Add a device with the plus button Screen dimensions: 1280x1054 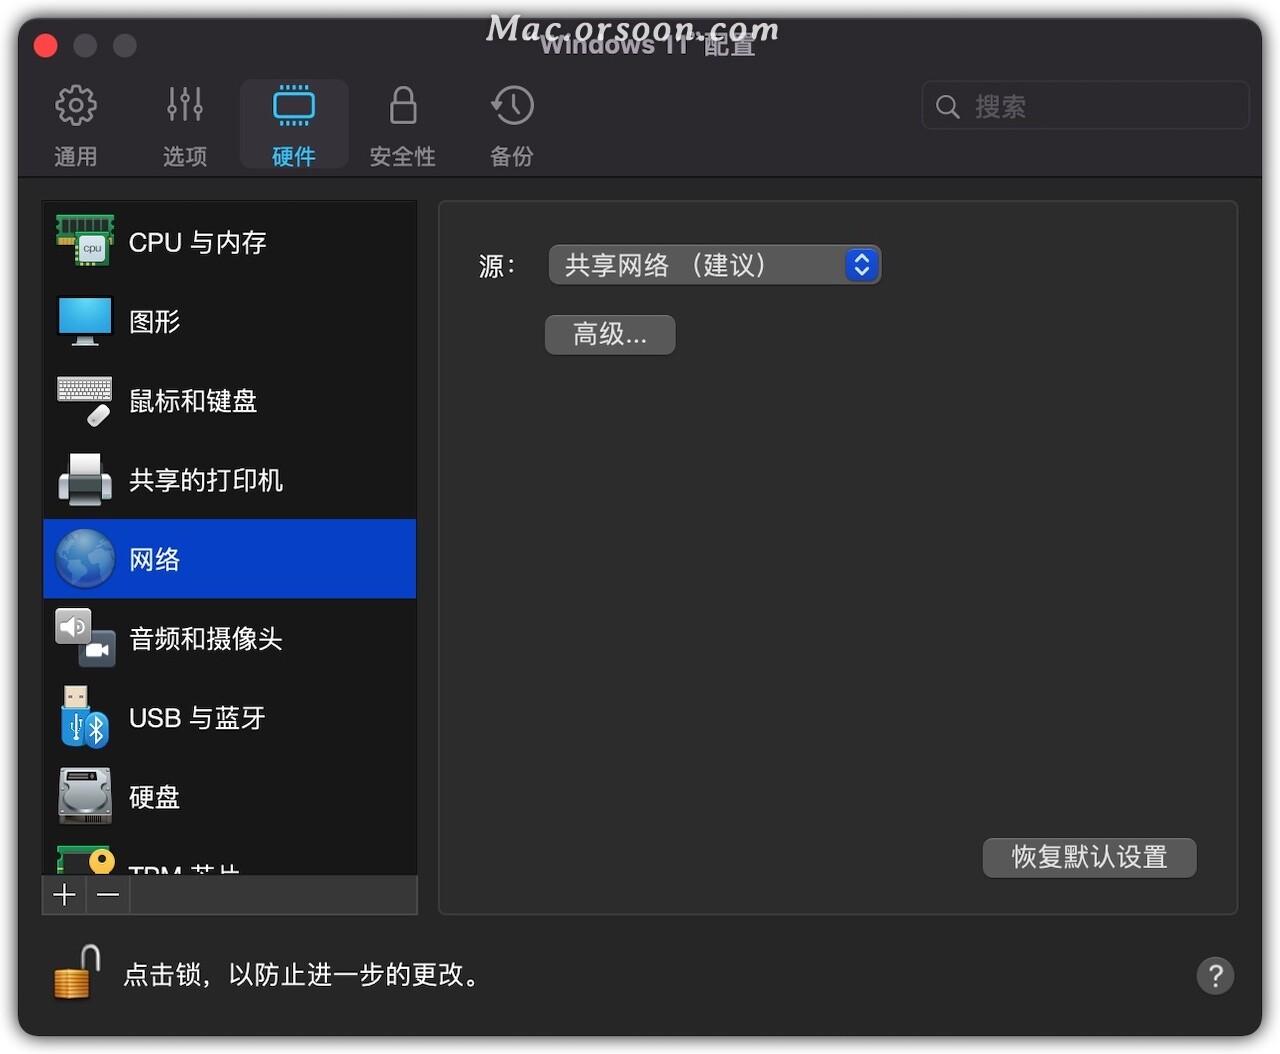click(x=65, y=895)
